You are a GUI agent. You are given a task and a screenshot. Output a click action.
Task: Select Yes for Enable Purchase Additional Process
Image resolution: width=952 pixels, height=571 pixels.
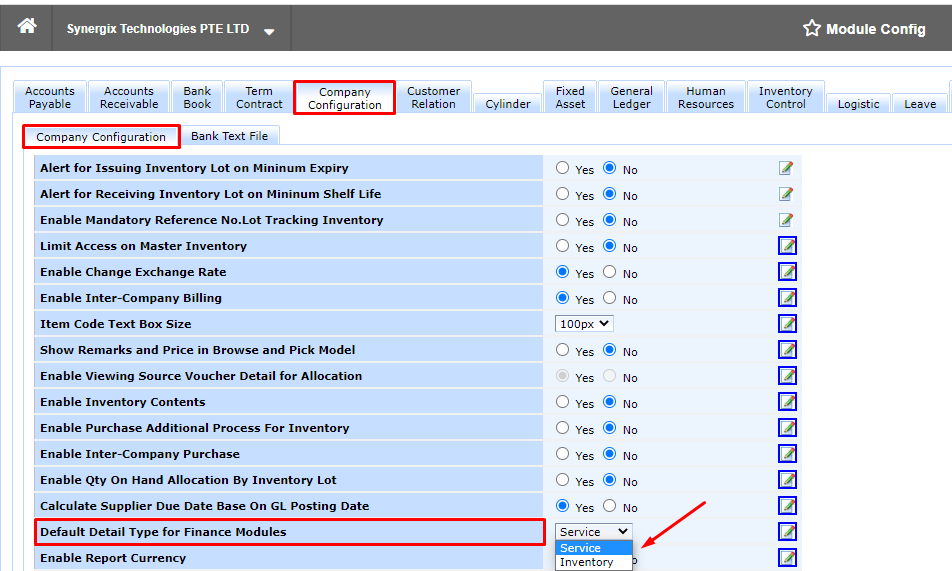coord(562,428)
